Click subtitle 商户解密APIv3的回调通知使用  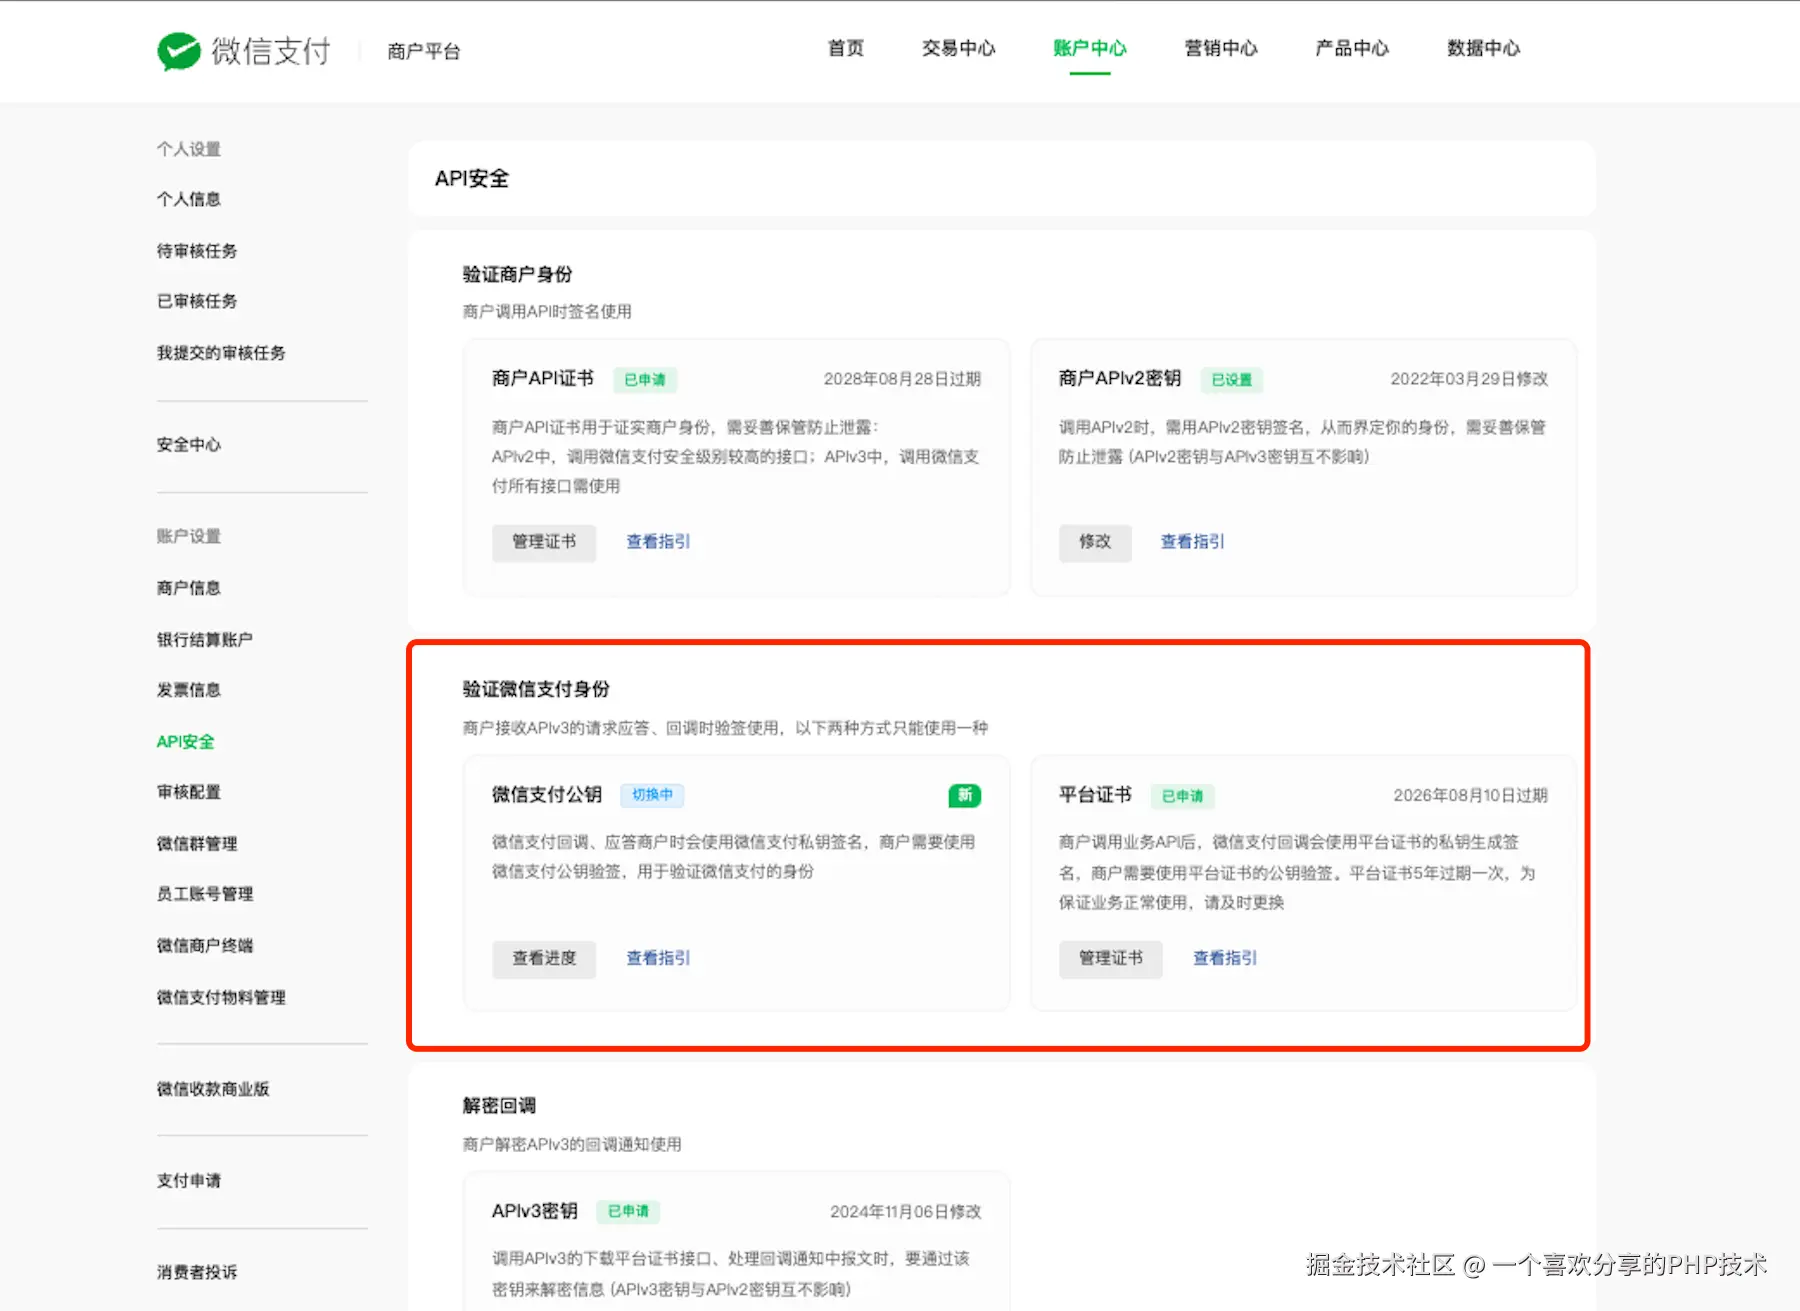click(572, 1144)
